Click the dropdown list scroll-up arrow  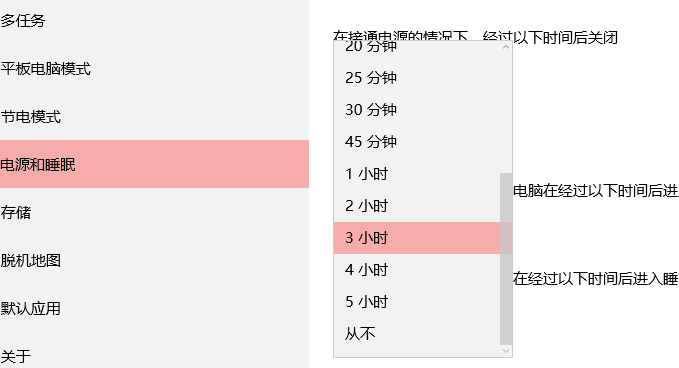click(x=506, y=47)
